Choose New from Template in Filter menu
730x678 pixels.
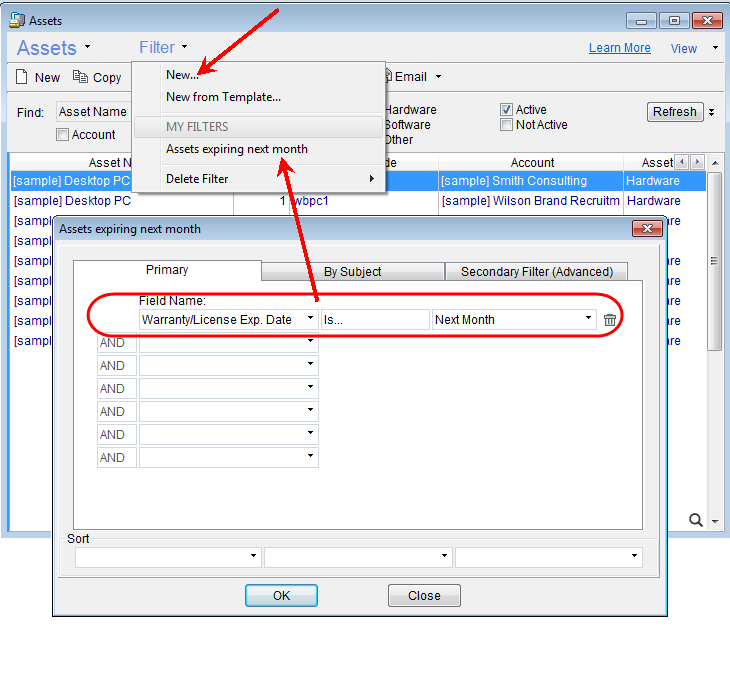pos(223,97)
